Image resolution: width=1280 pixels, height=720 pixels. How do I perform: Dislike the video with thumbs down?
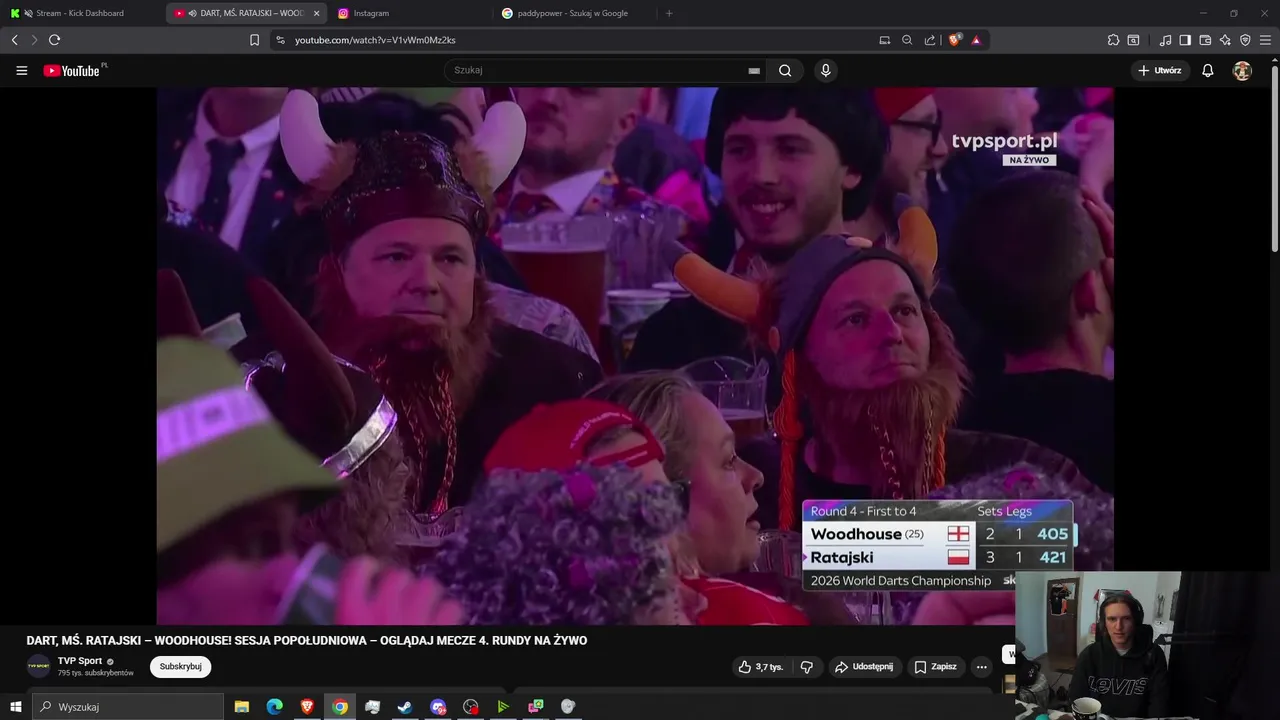pos(806,667)
